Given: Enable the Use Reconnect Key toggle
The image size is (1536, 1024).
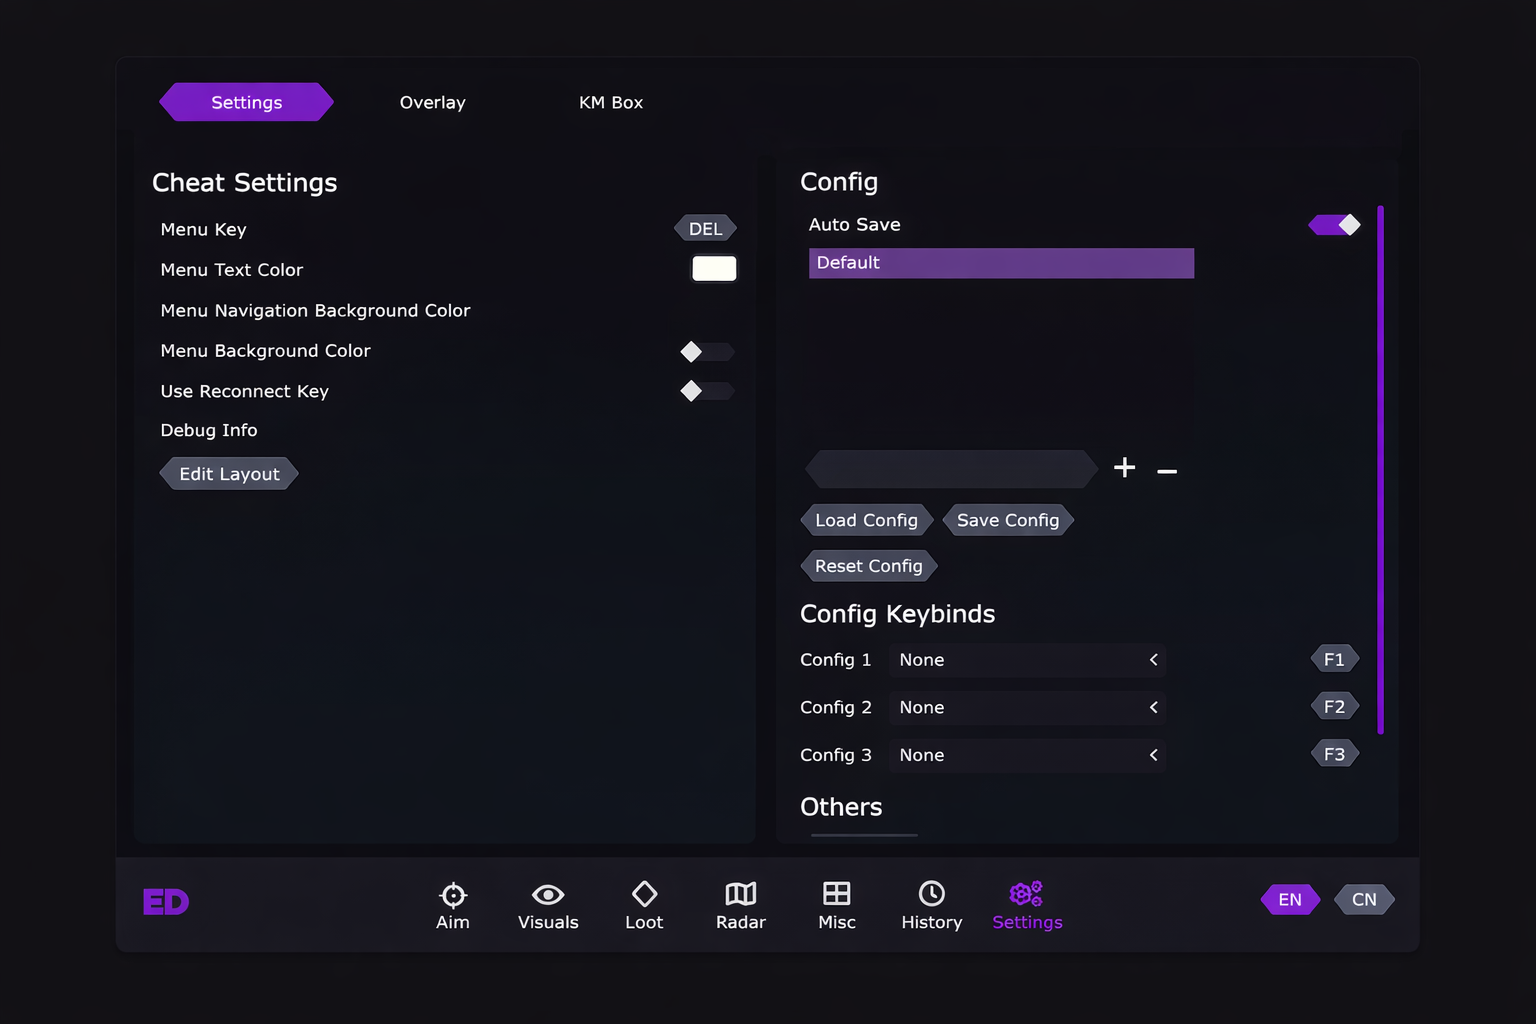Looking at the screenshot, I should point(707,391).
